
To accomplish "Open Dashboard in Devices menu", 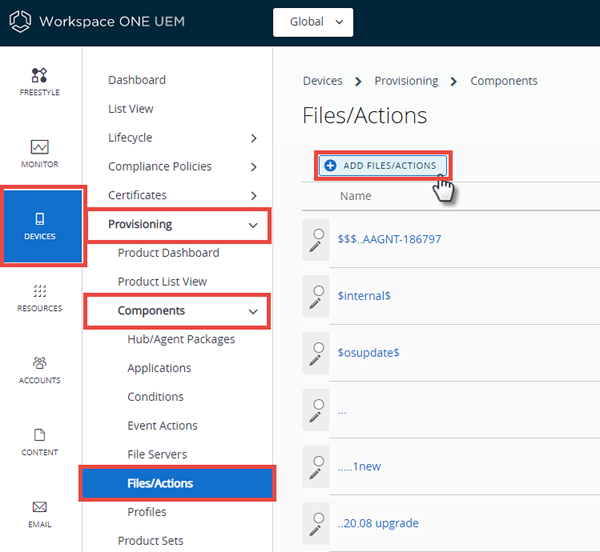I will point(137,80).
